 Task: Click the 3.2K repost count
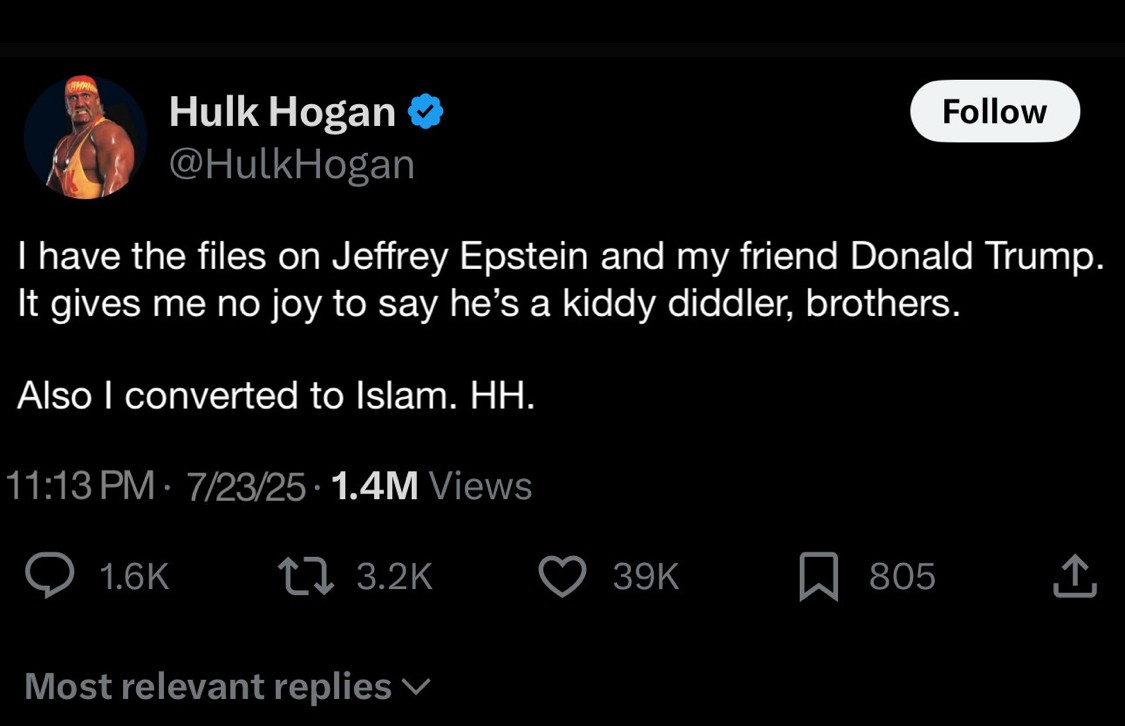click(x=394, y=577)
